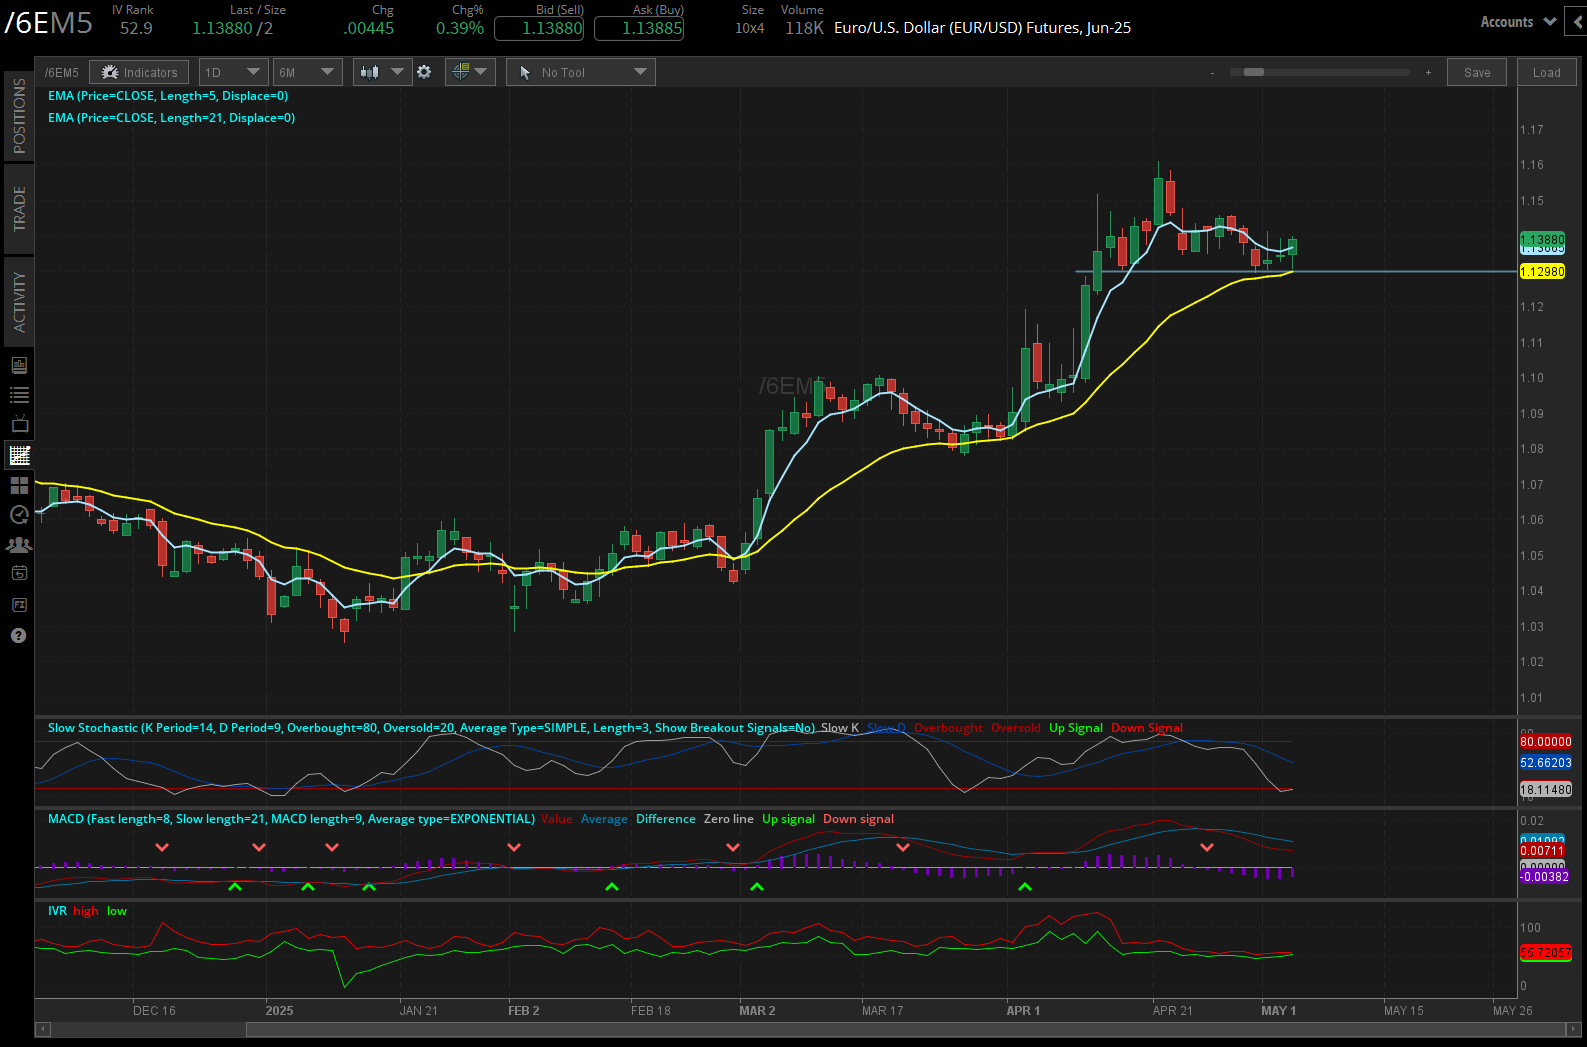
Task: Click the Volume value 118K
Action: [x=804, y=28]
